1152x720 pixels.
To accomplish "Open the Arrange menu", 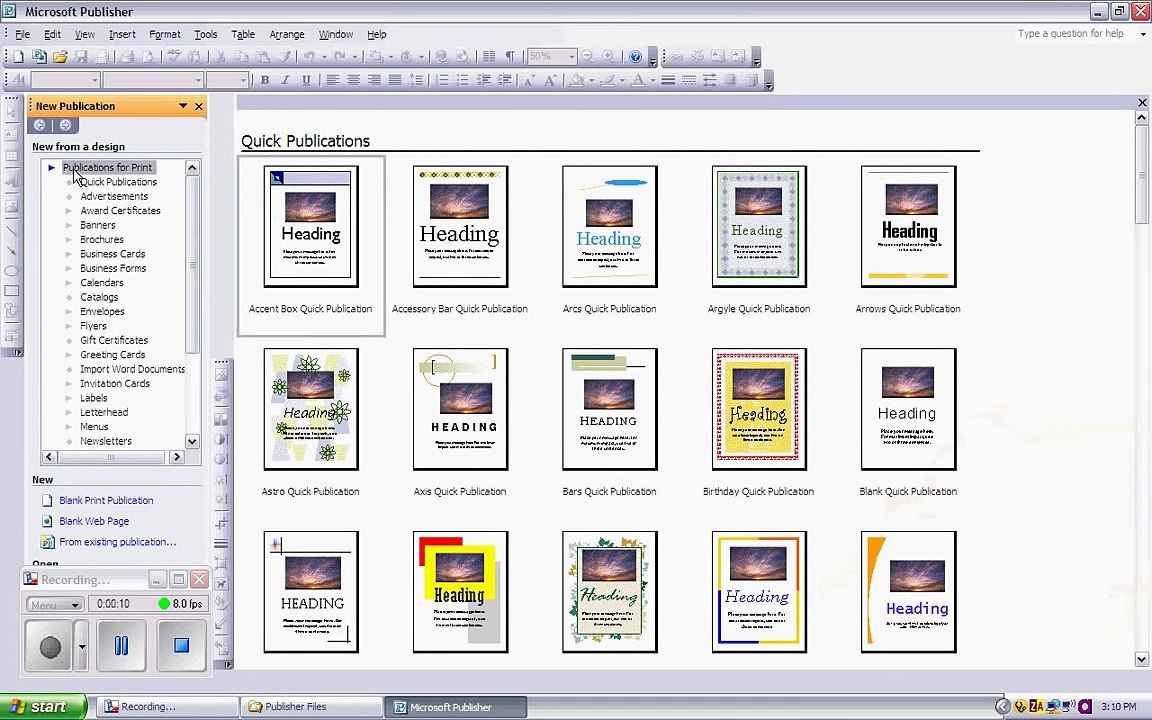I will [x=287, y=35].
